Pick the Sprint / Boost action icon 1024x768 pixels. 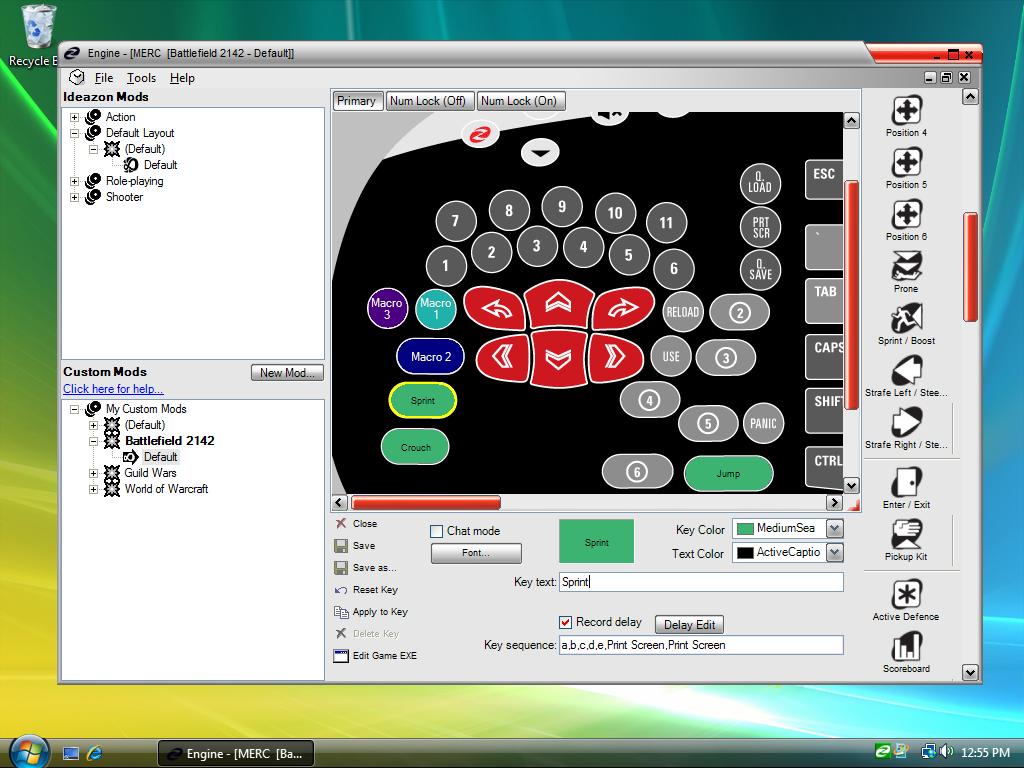tap(906, 318)
